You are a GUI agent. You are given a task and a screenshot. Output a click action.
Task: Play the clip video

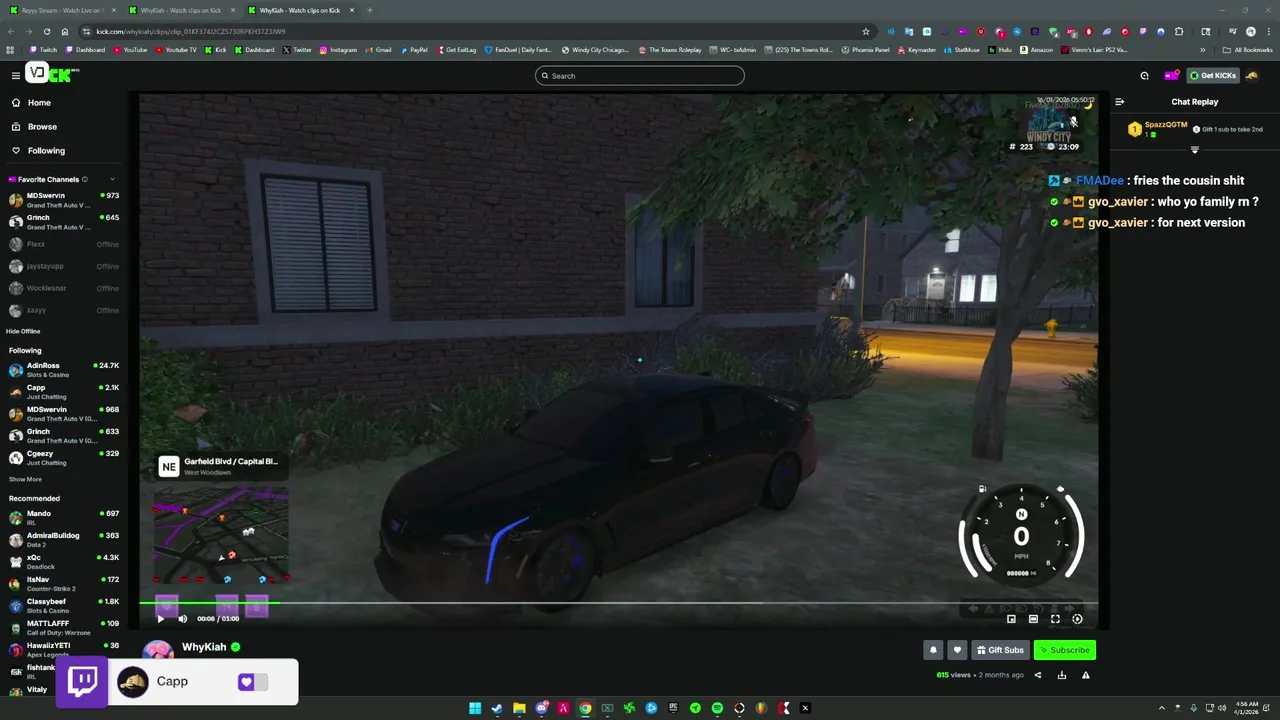160,618
